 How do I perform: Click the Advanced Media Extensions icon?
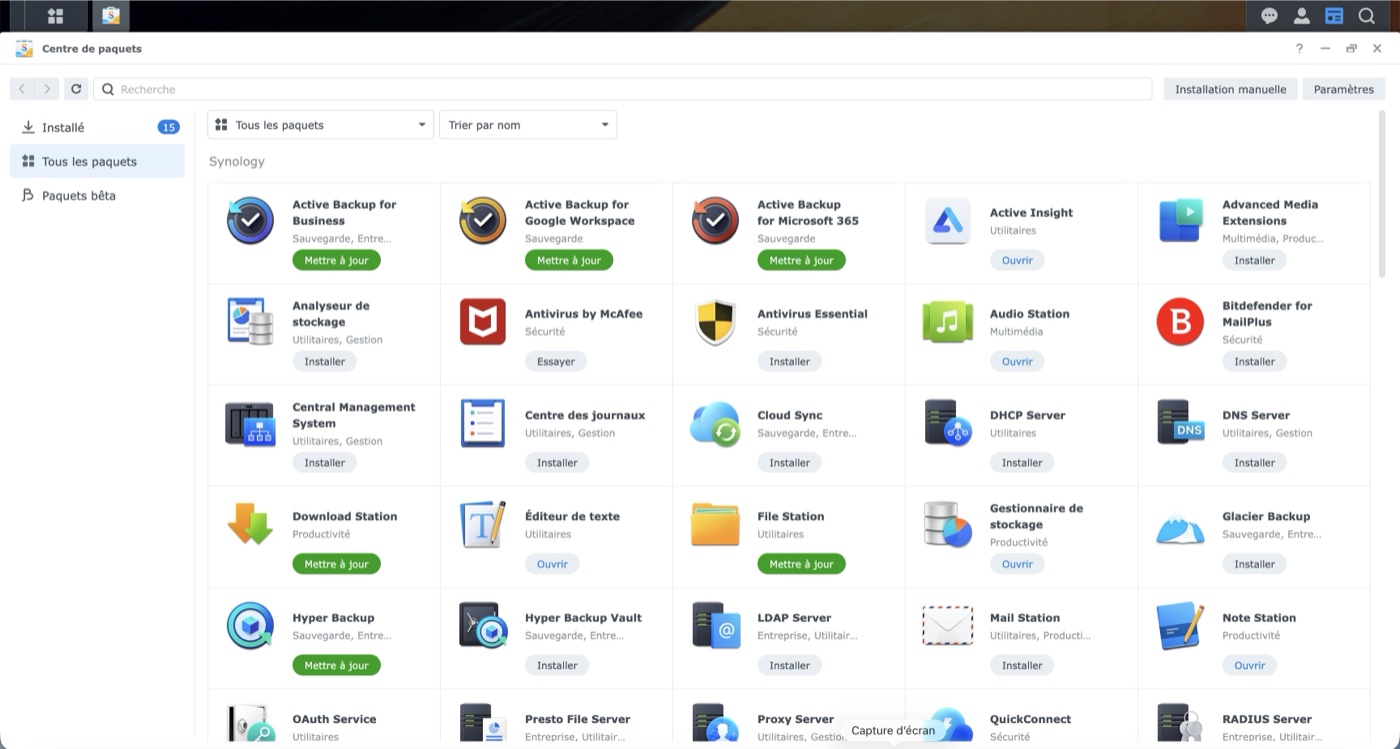(1180, 221)
